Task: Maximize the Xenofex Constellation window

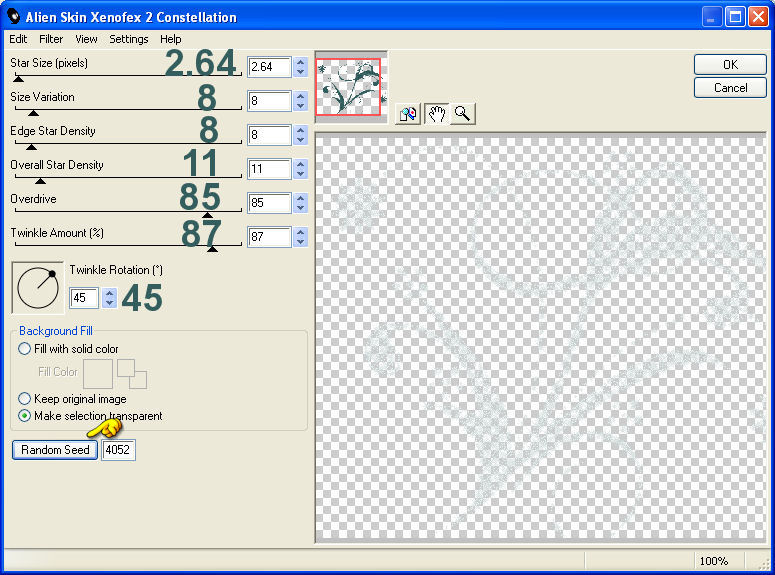Action: [x=735, y=17]
